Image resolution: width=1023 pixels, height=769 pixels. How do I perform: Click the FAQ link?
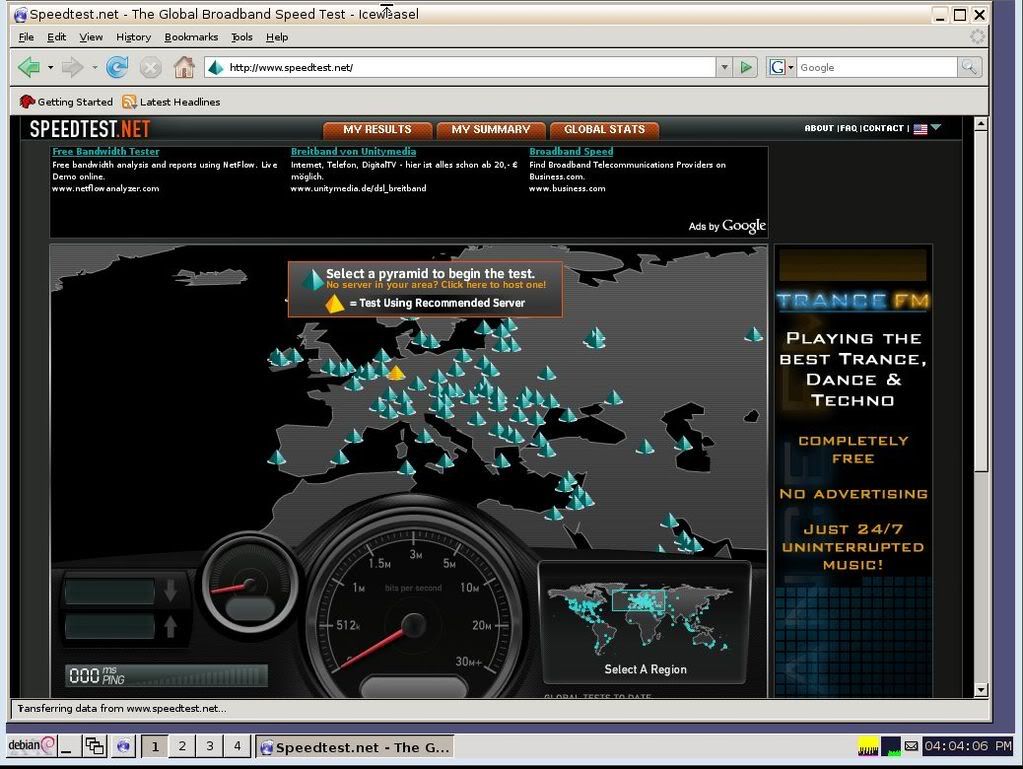848,128
